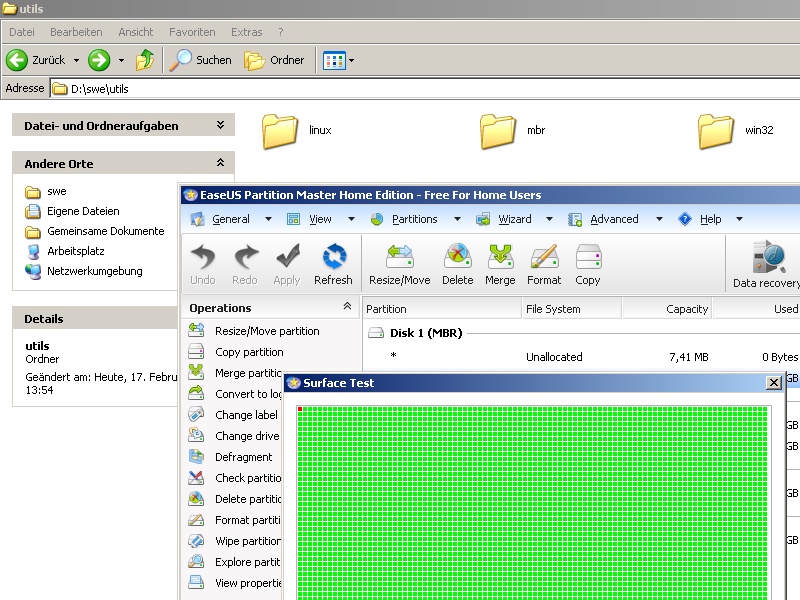Viewport: 800px width, 600px height.
Task: Open the Datei menu in Explorer
Action: 22,32
